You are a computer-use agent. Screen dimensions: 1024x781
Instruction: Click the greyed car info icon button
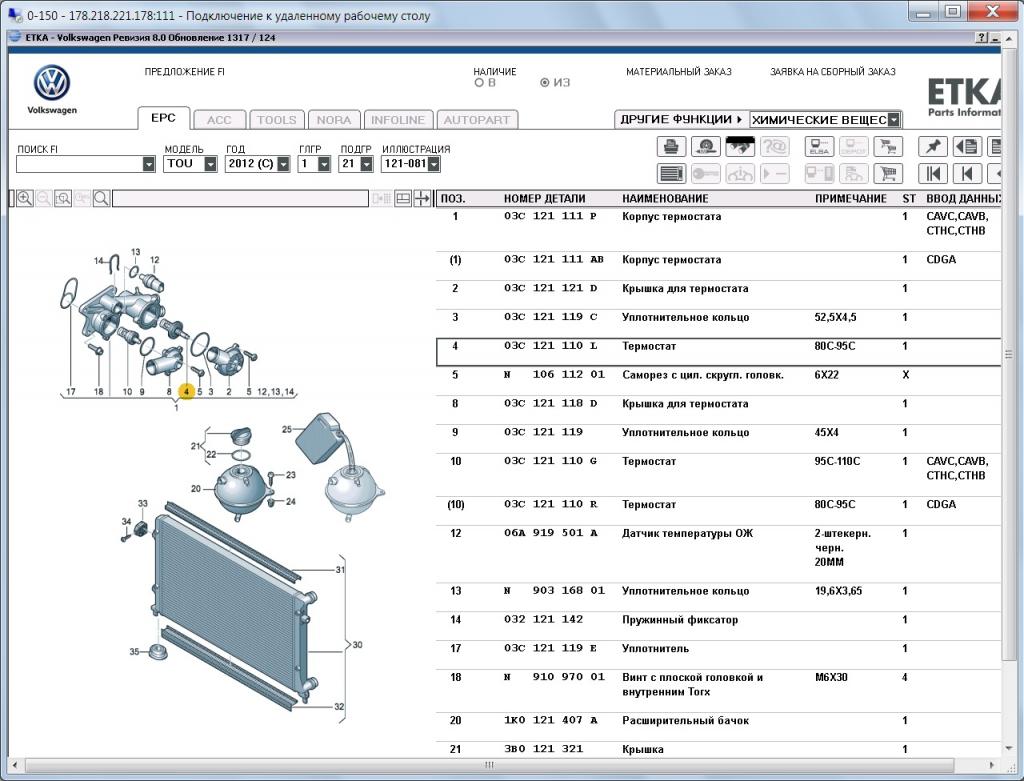[739, 174]
